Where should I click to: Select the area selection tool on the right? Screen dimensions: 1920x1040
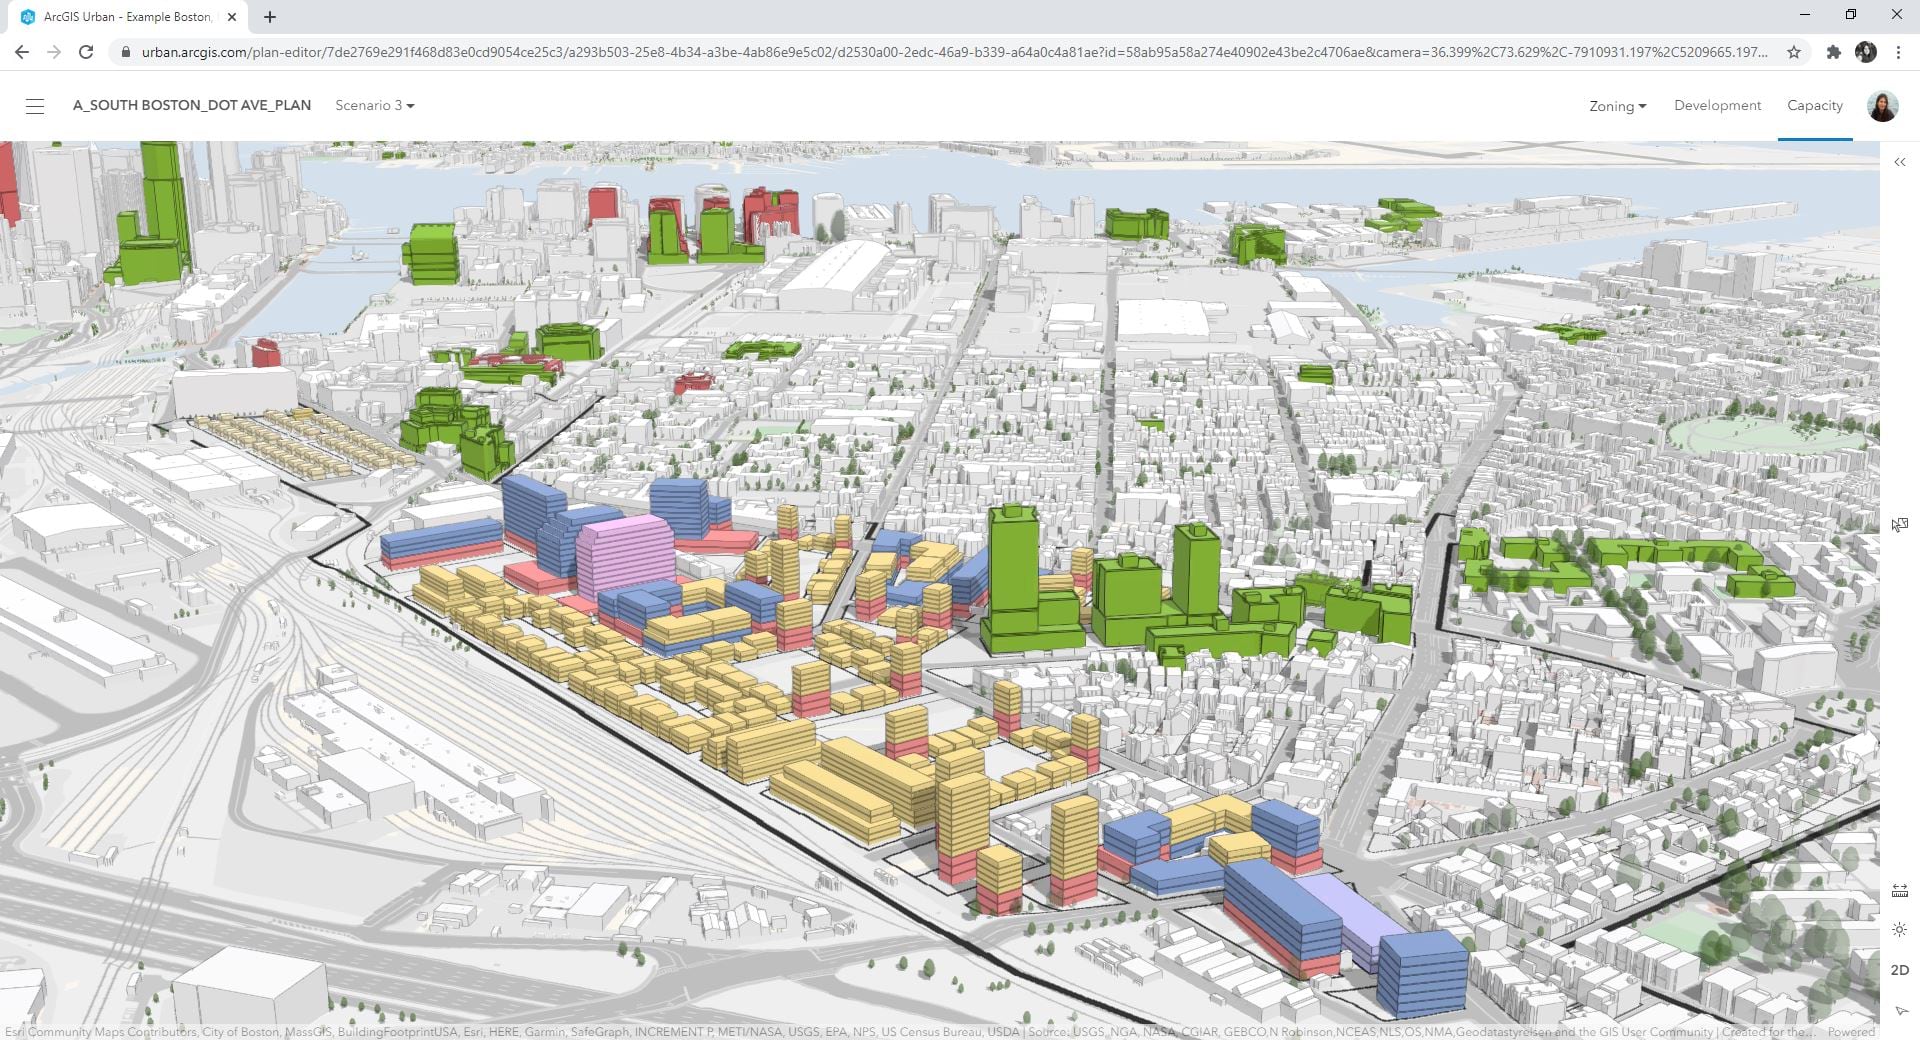tap(1899, 524)
